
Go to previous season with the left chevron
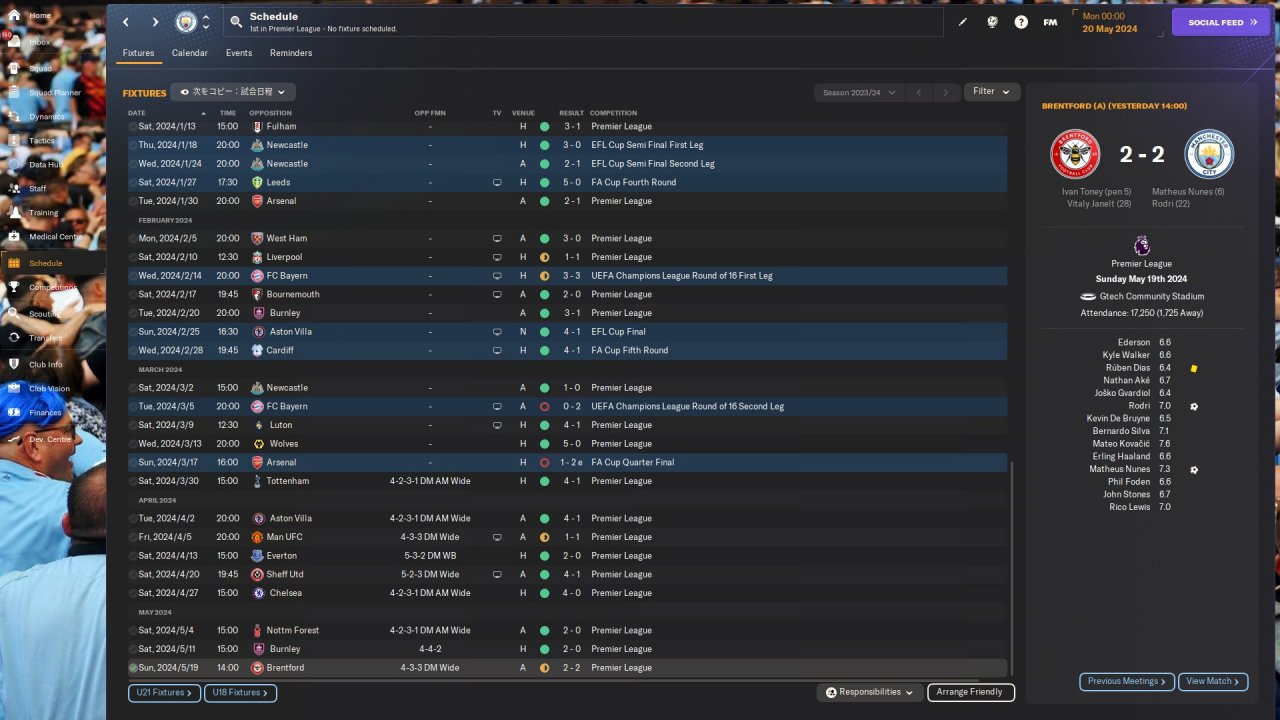(x=919, y=92)
